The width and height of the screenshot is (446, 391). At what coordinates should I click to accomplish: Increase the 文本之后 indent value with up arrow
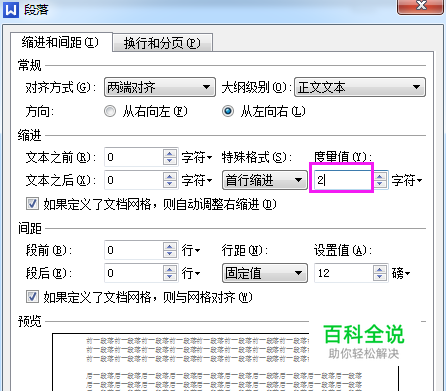click(x=170, y=177)
